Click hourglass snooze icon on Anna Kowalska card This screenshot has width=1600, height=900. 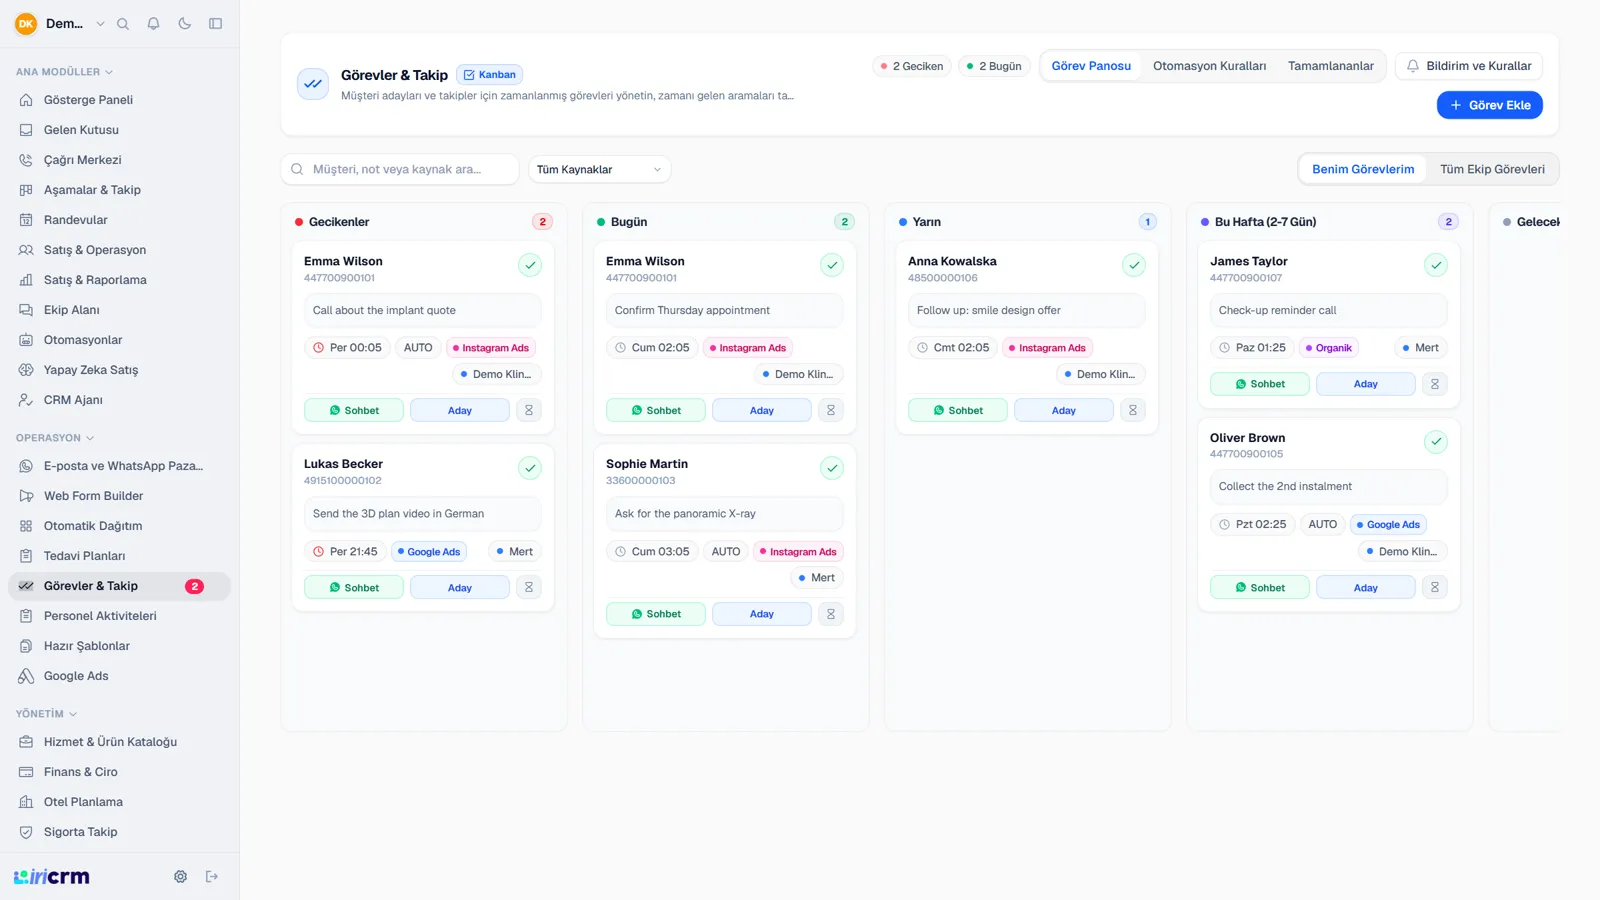1133,411
